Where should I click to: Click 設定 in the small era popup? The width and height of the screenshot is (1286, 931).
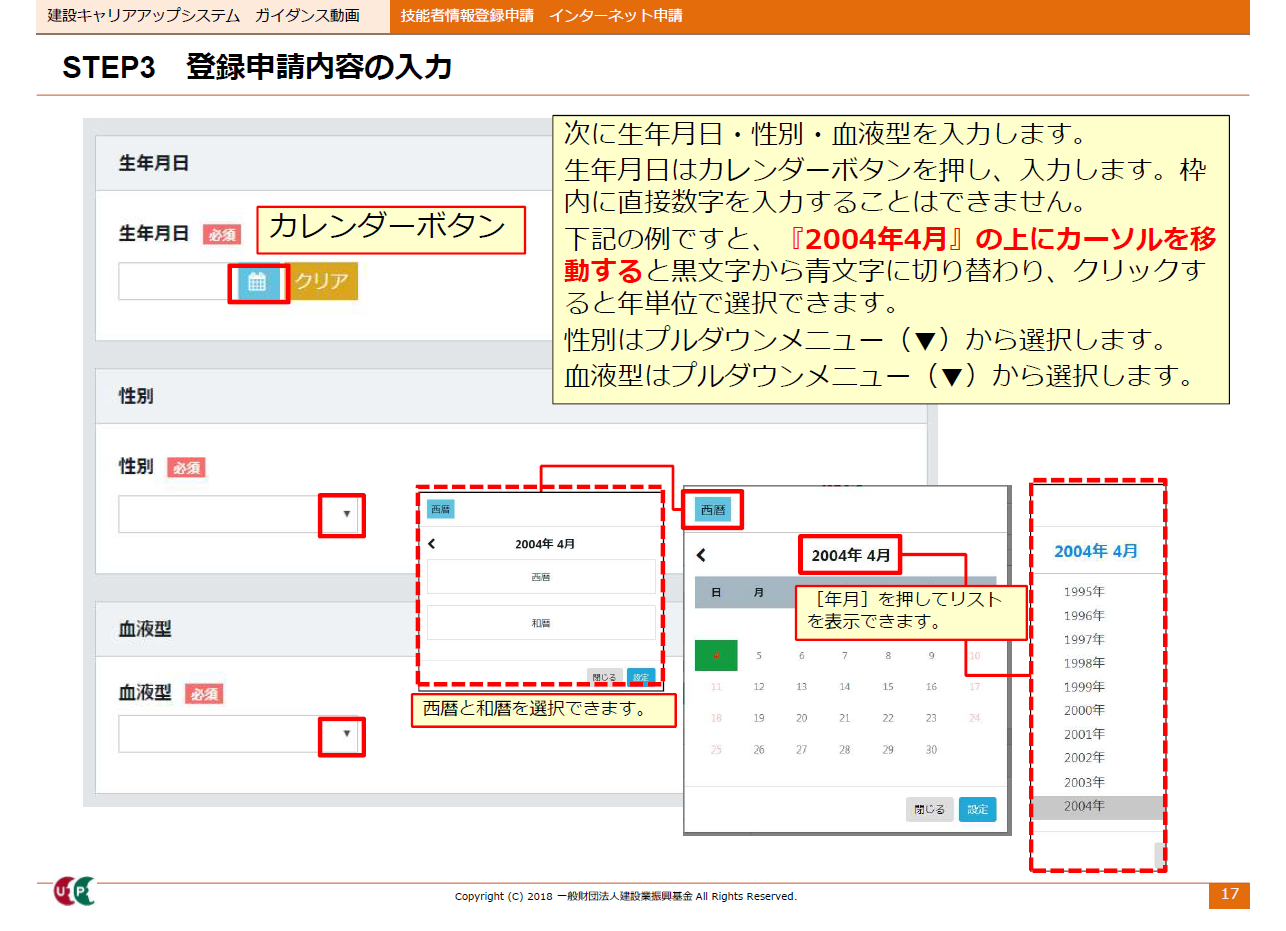click(x=641, y=677)
